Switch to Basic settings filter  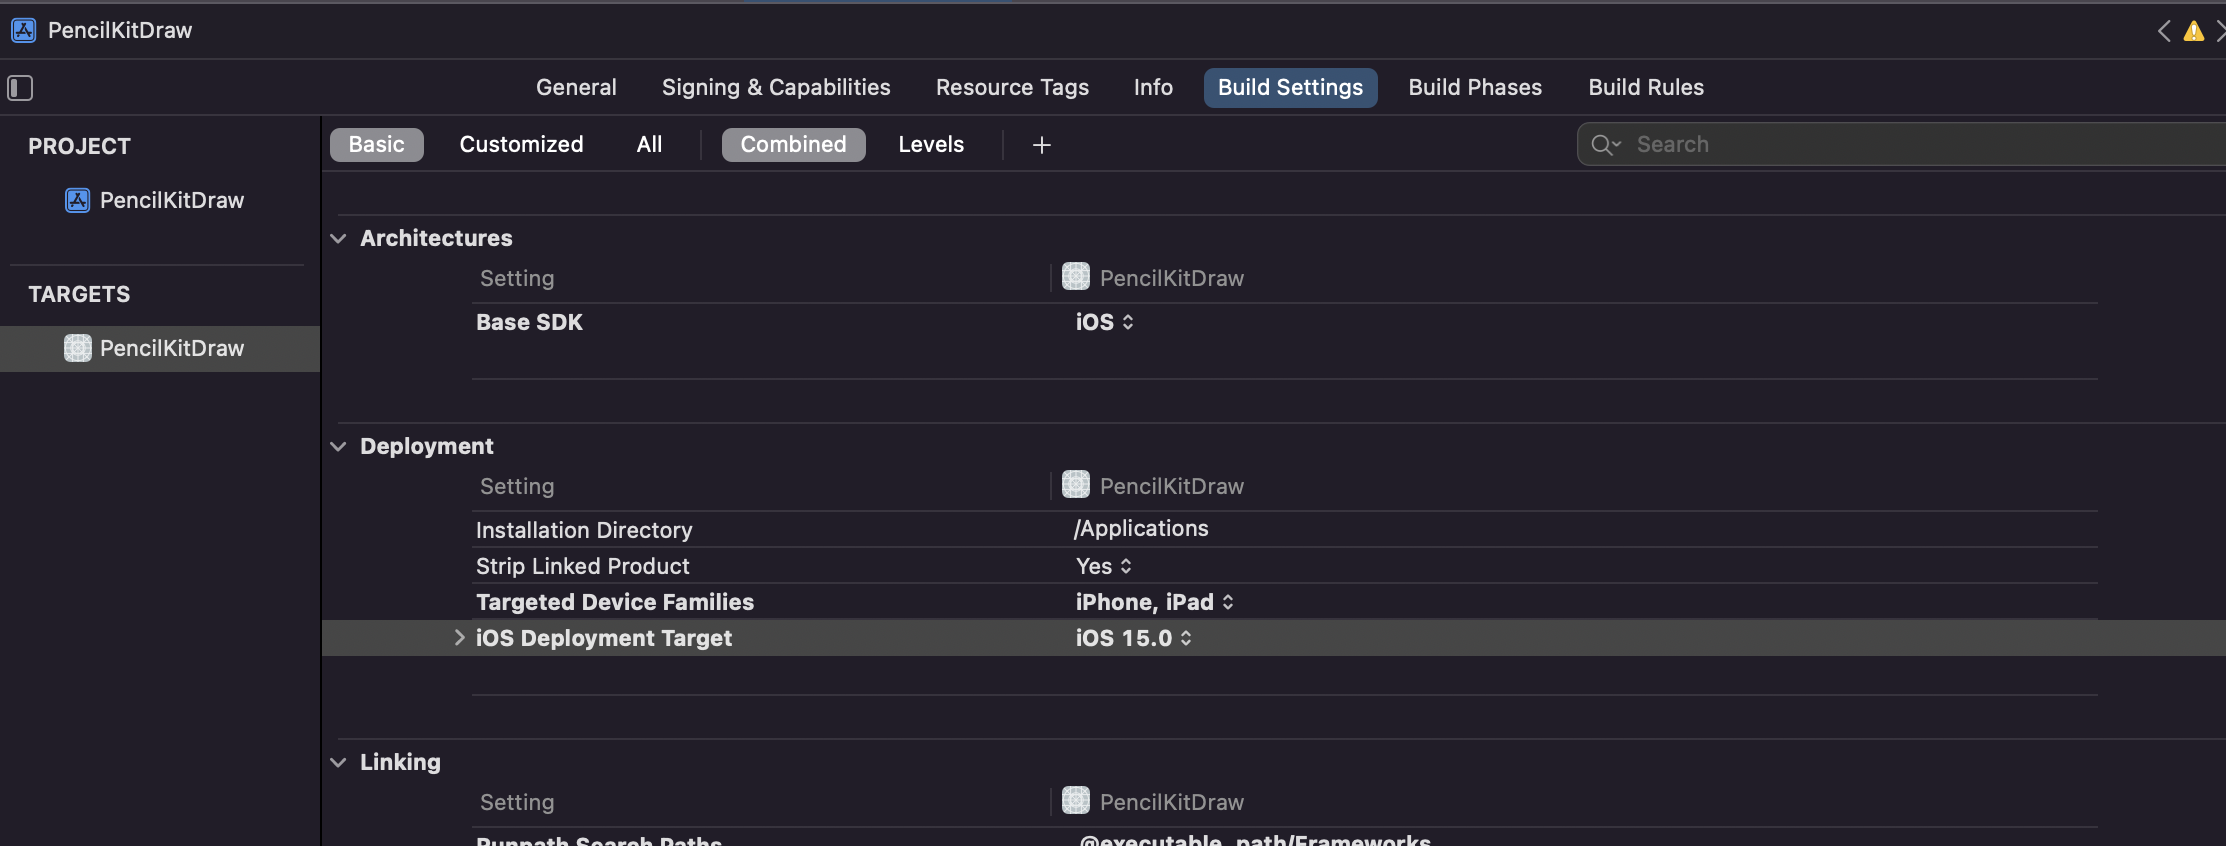376,144
